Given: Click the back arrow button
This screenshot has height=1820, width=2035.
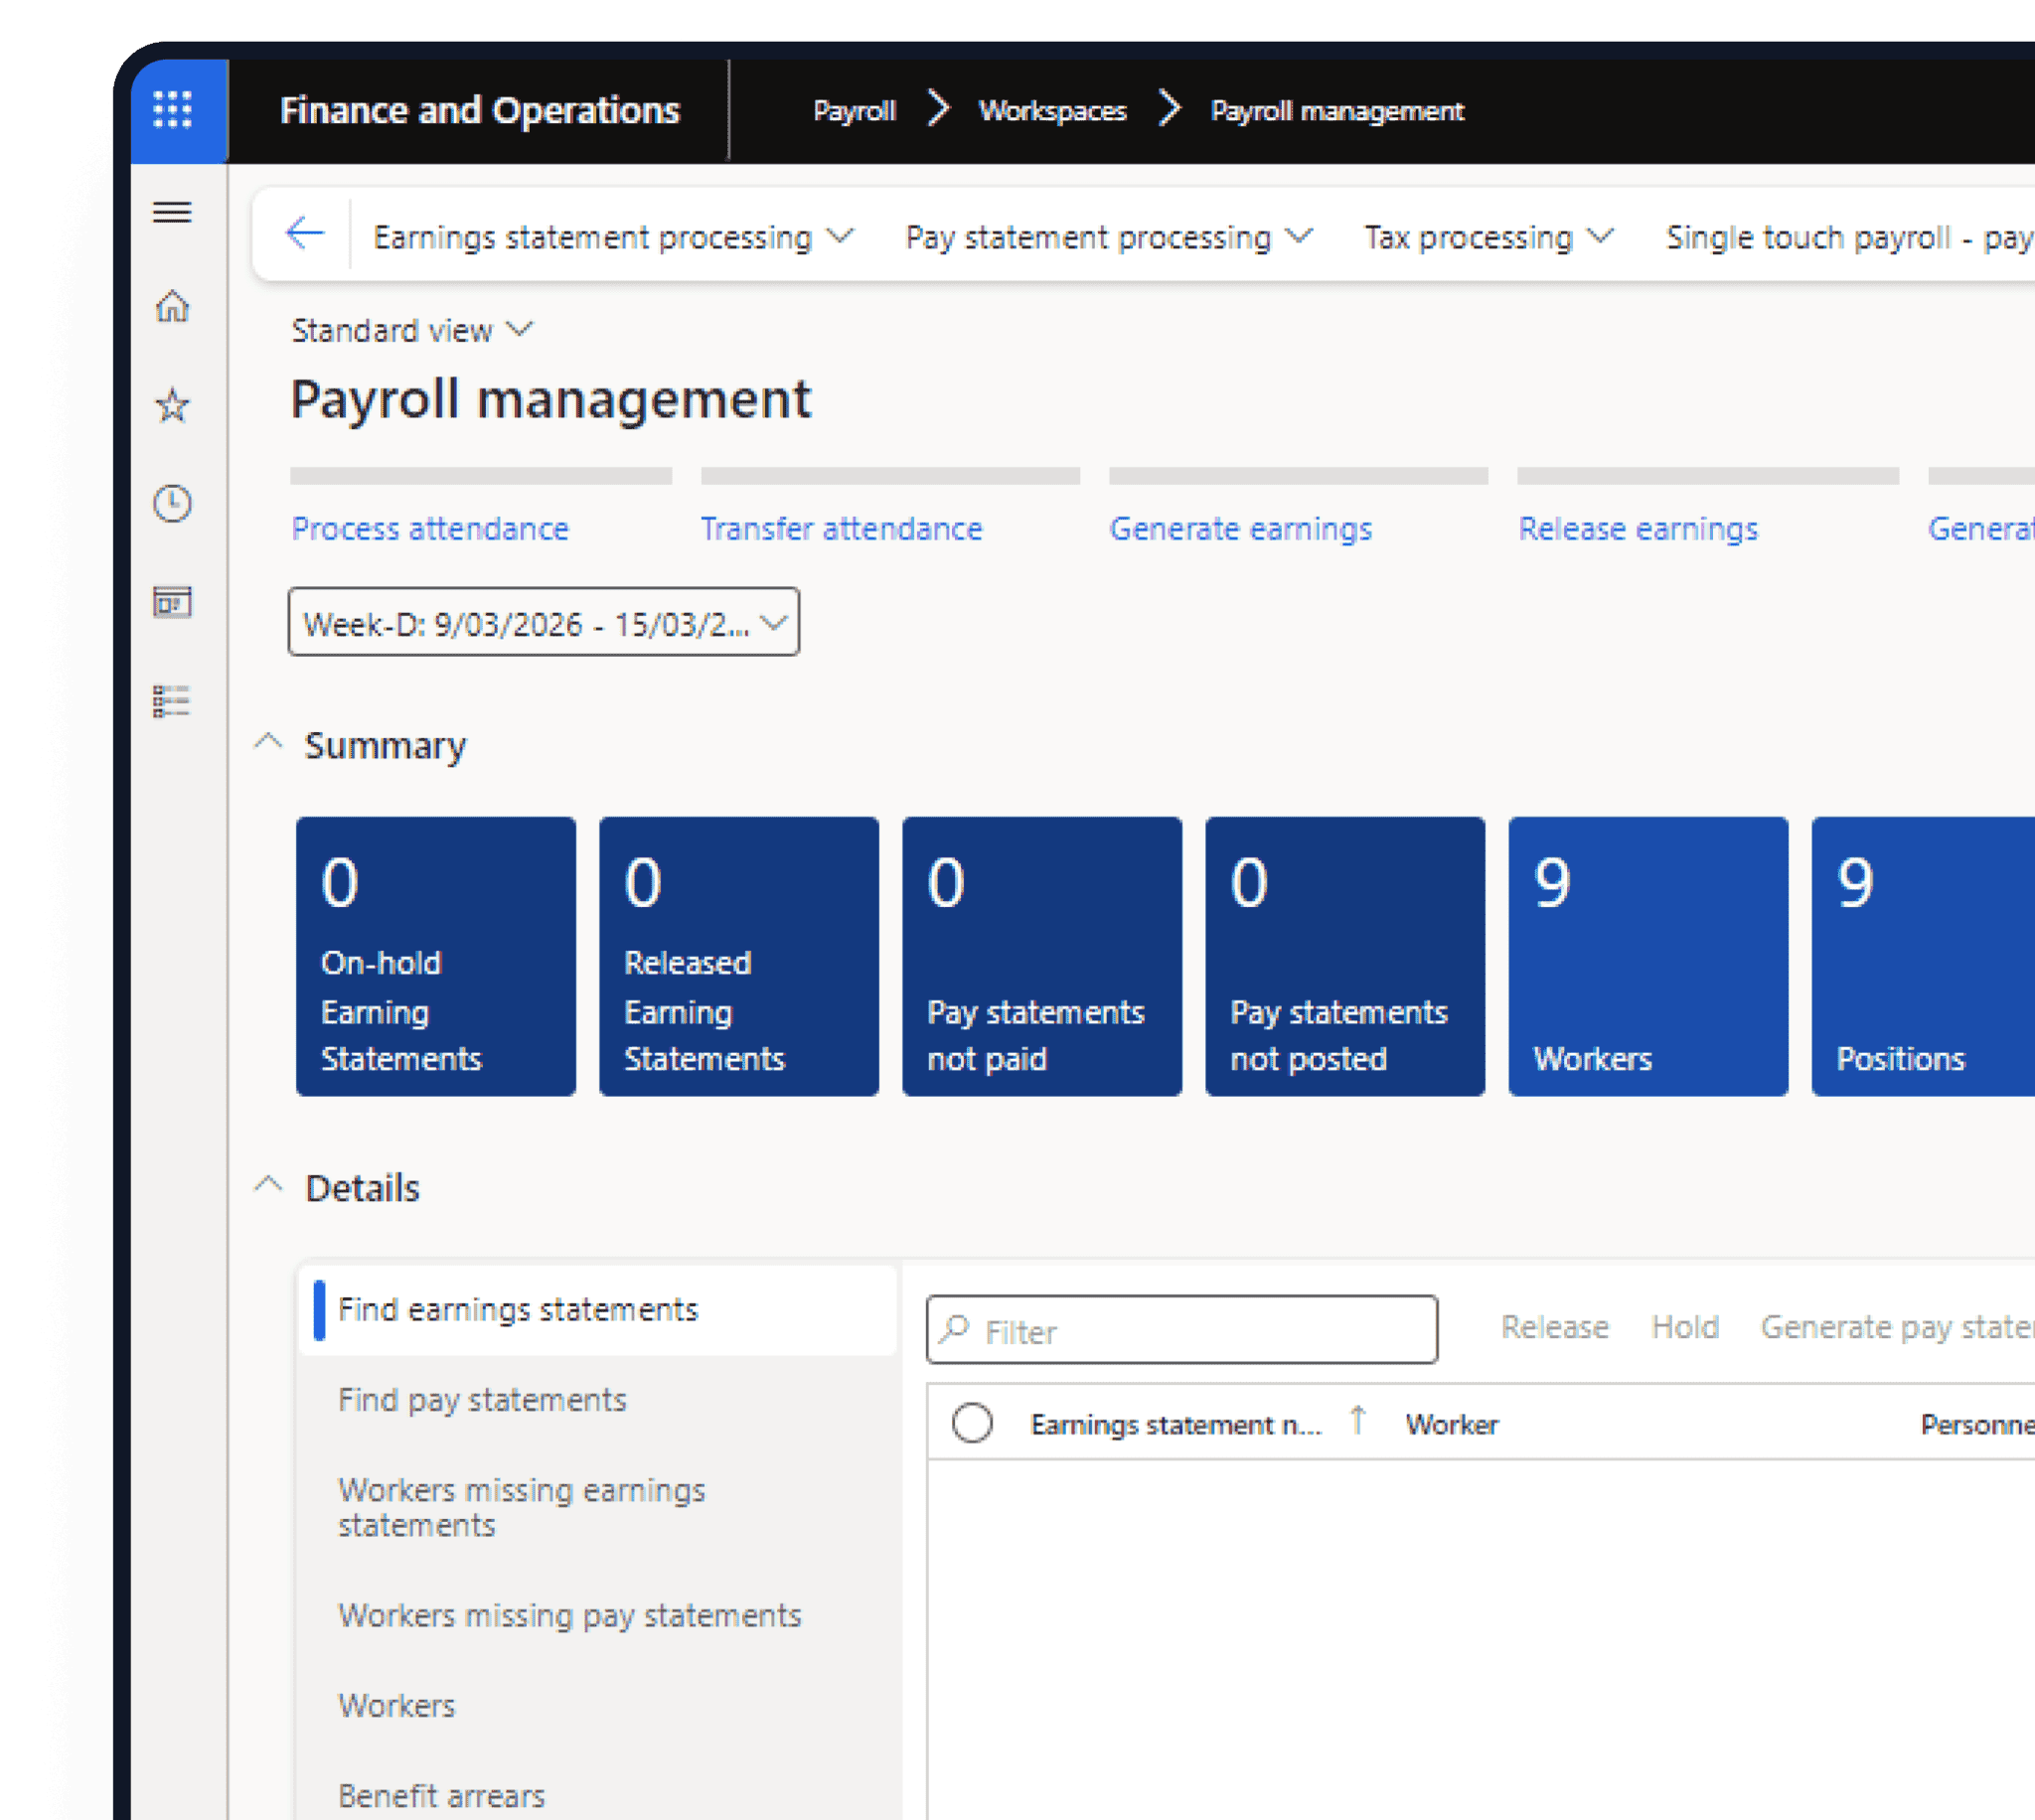Looking at the screenshot, I should 305,235.
